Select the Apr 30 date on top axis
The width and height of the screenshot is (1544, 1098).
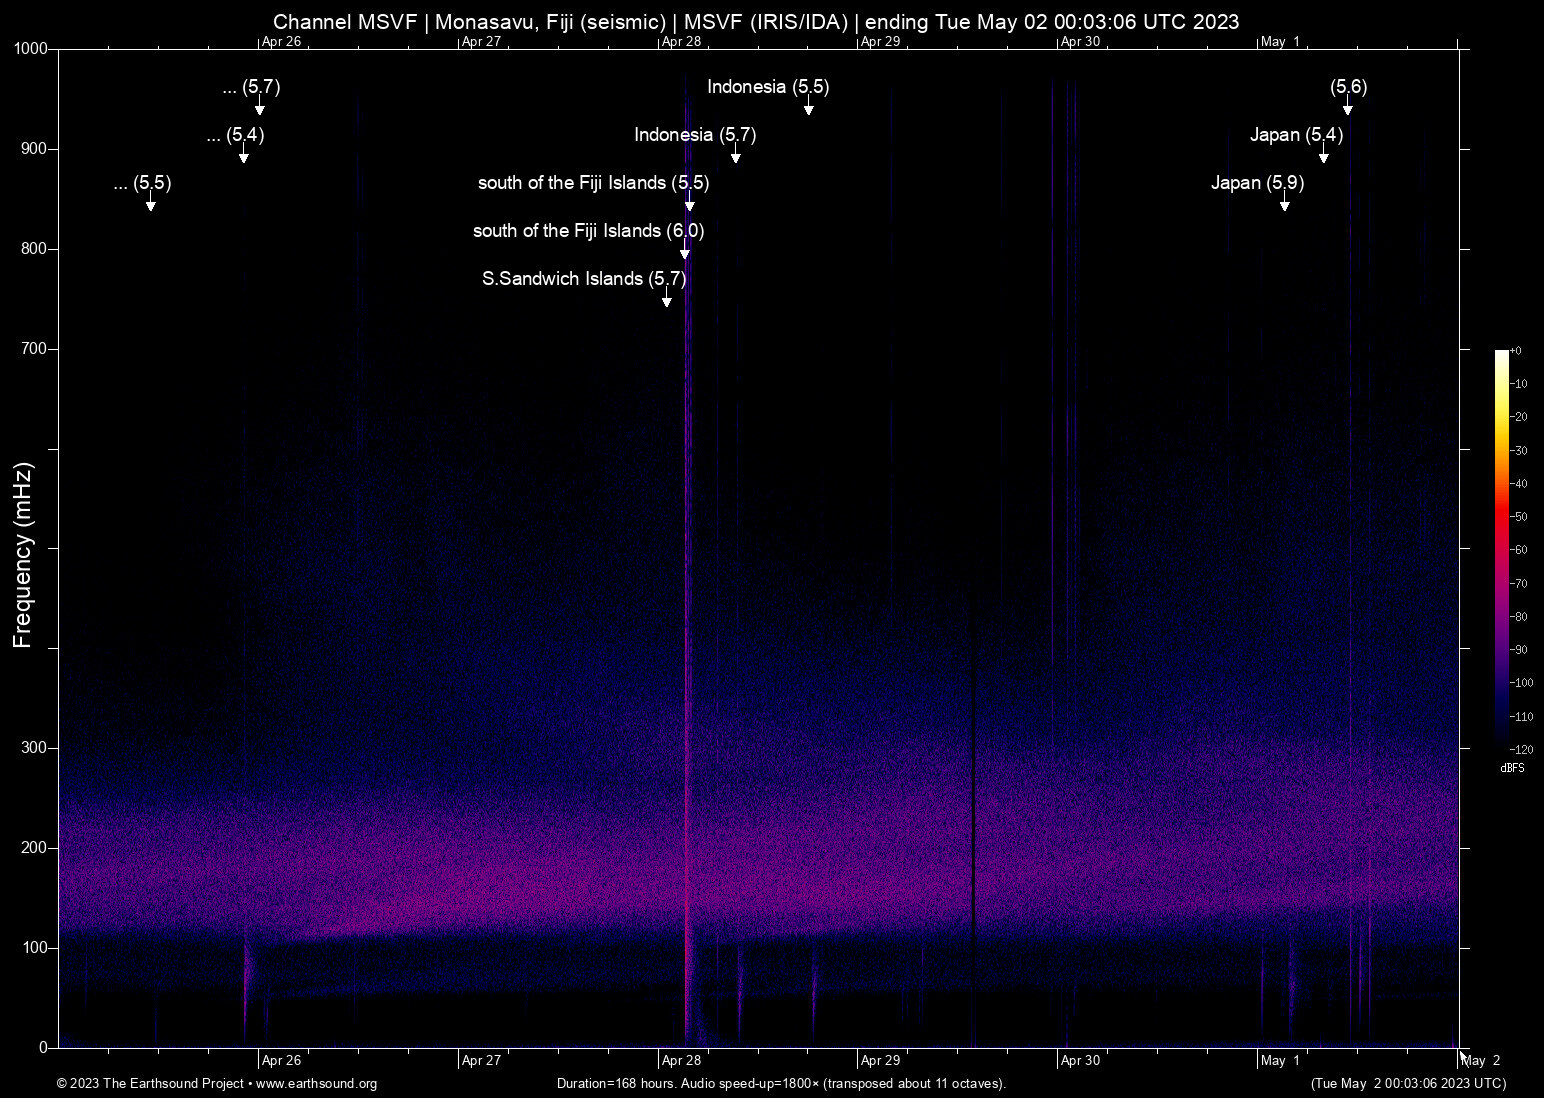(x=1080, y=42)
